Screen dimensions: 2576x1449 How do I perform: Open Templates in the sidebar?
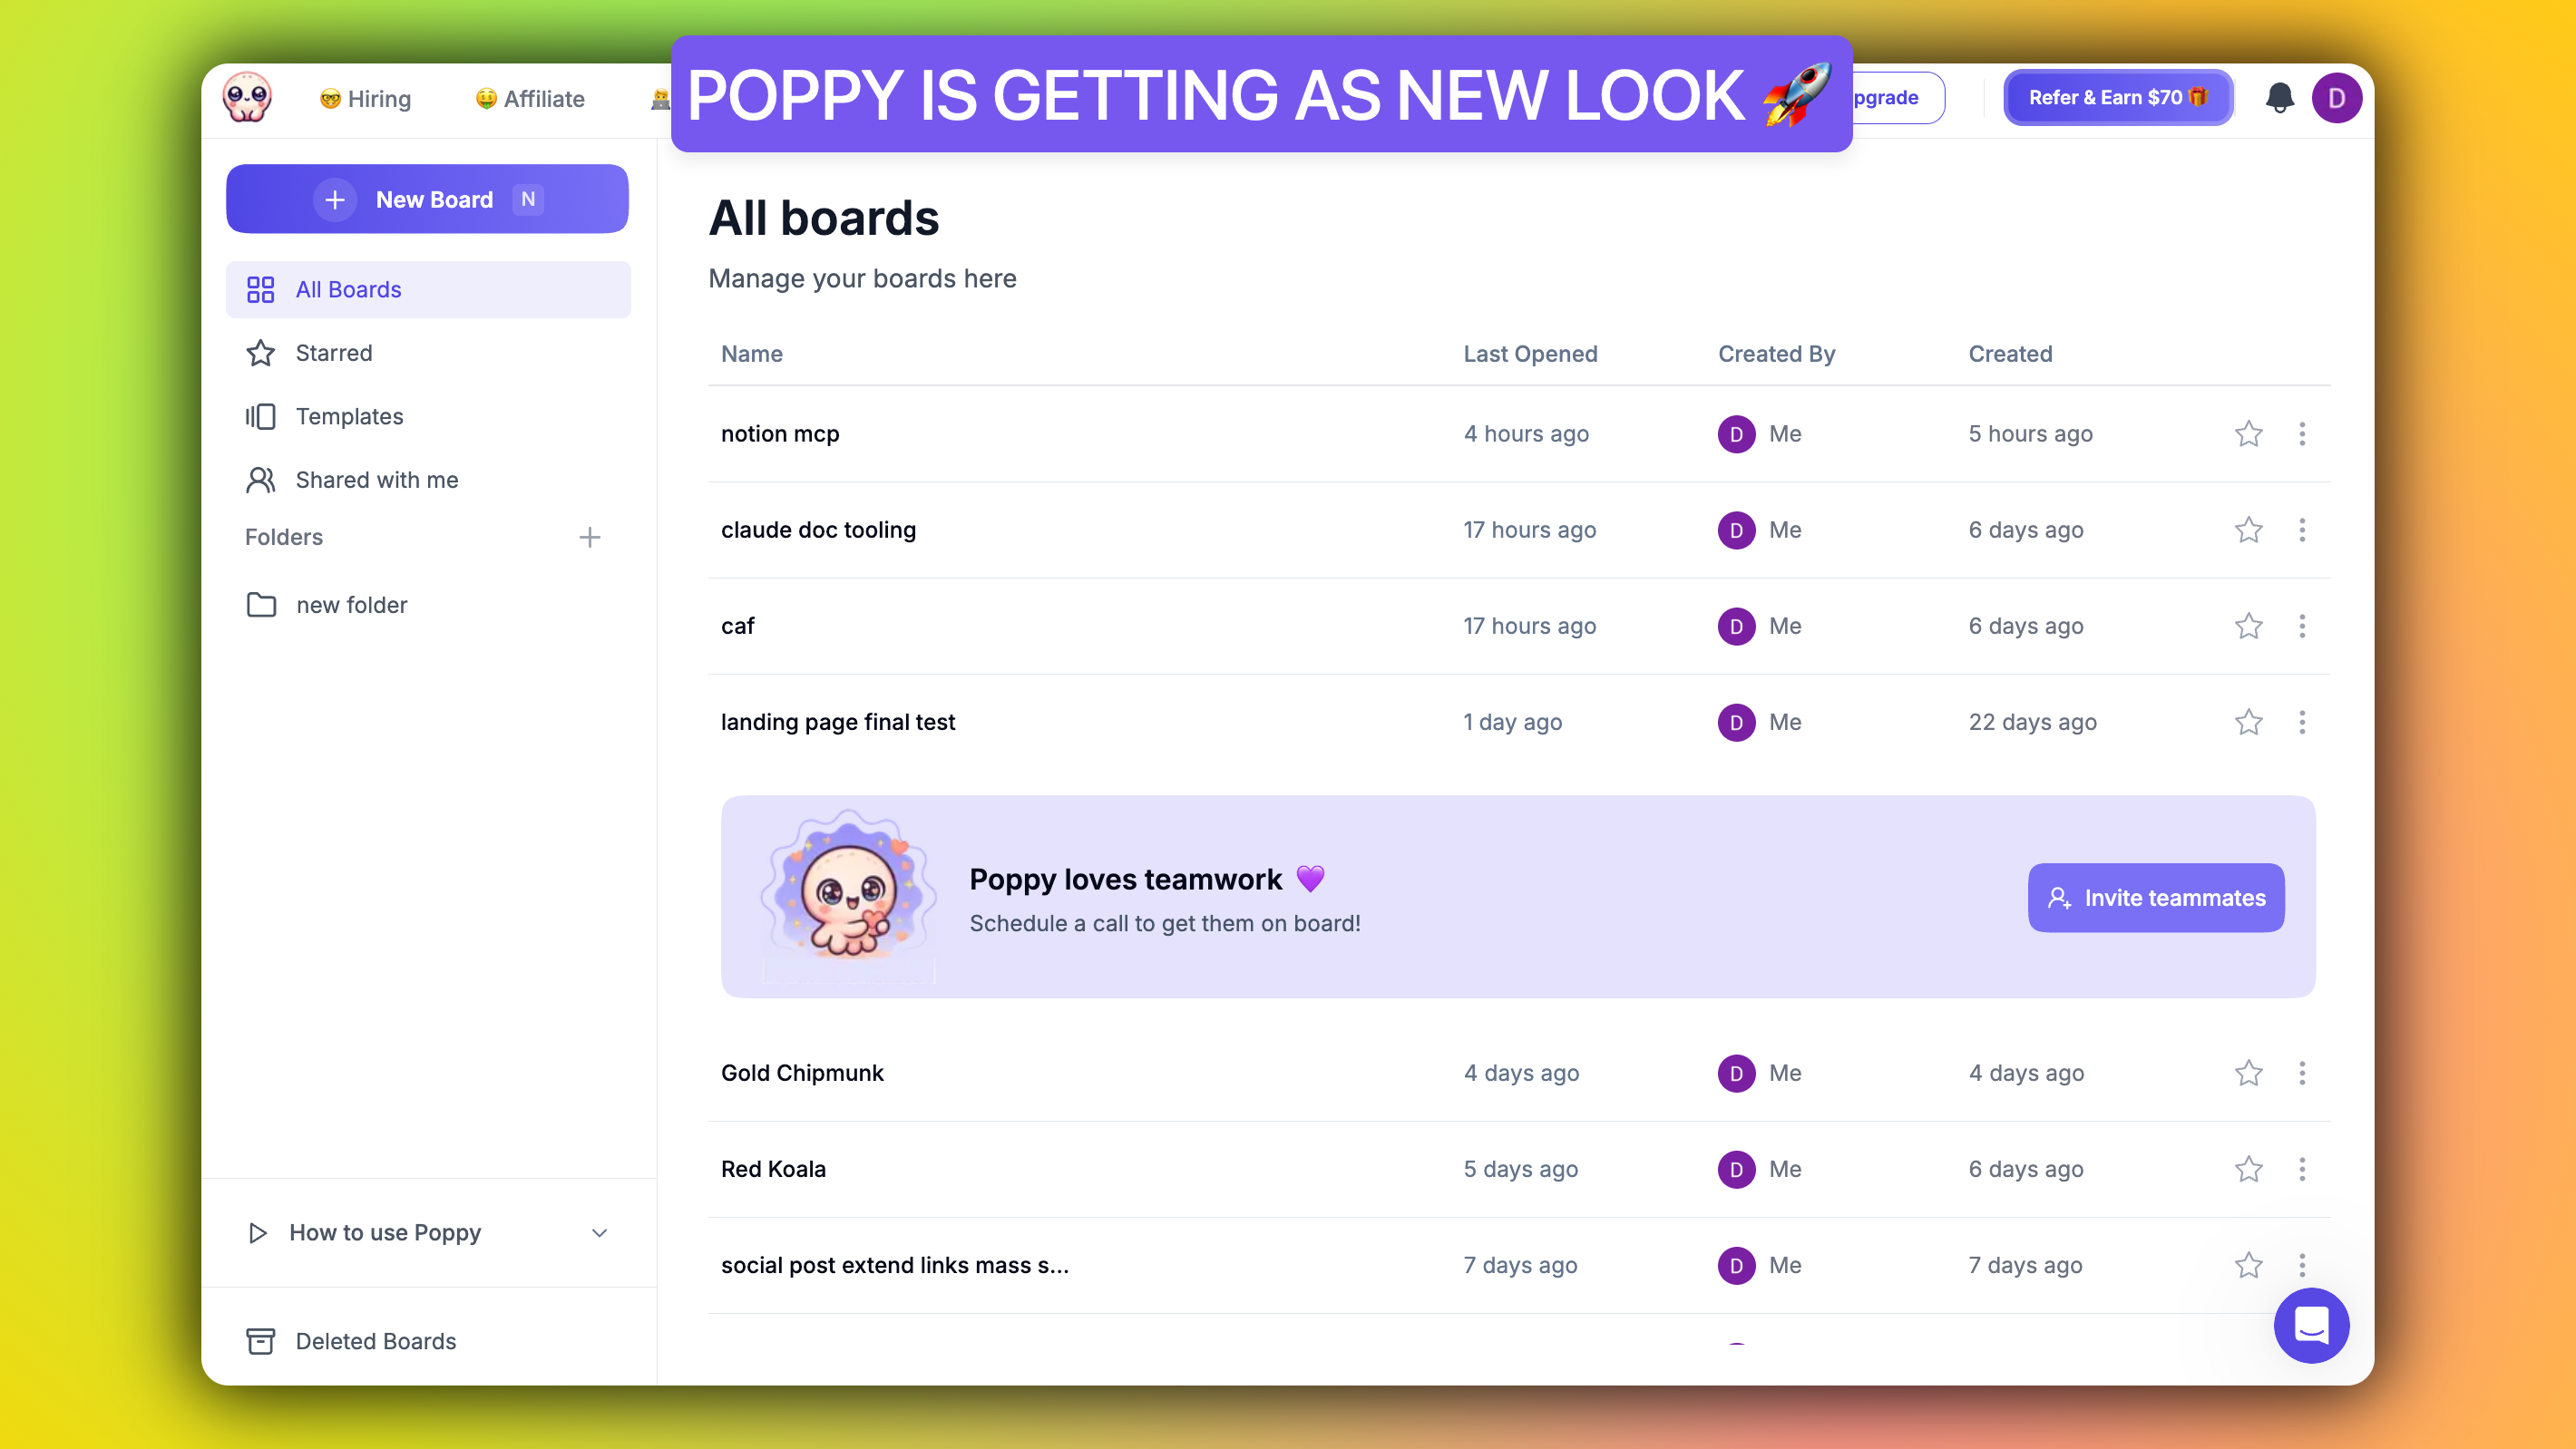pyautogui.click(x=349, y=416)
